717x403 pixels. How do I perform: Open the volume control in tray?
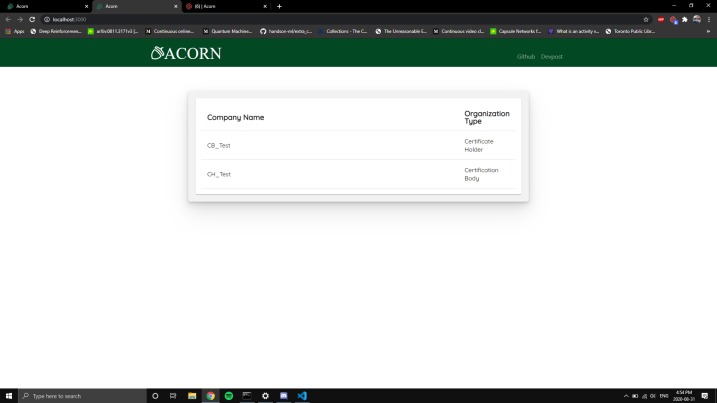pos(653,396)
